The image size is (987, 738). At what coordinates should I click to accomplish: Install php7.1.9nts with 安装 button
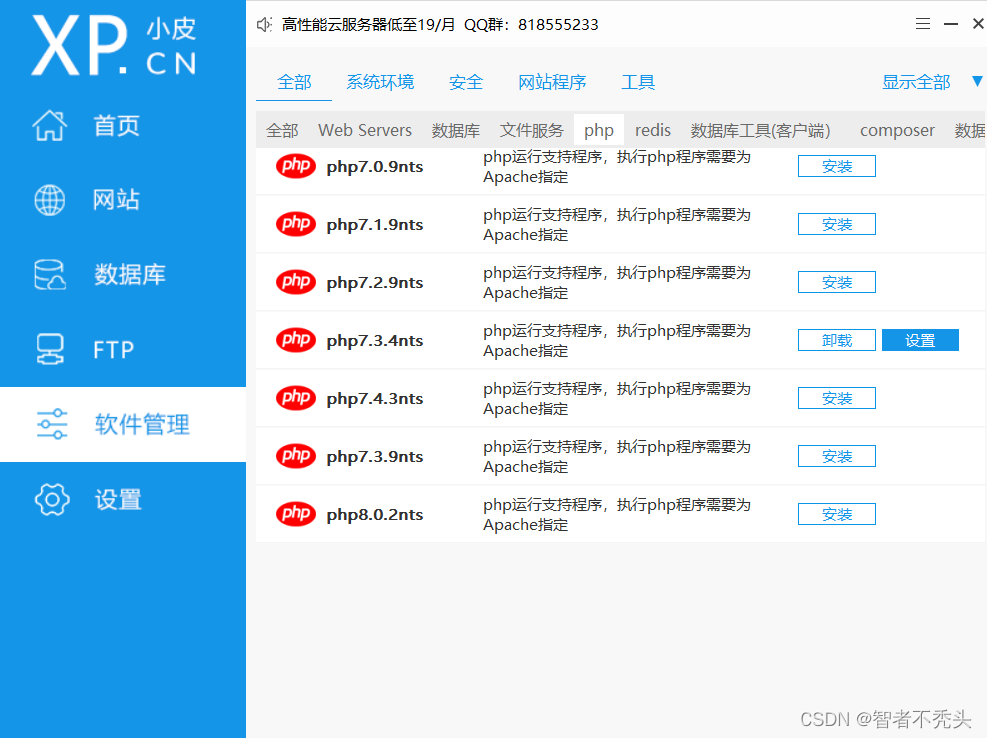(x=837, y=224)
